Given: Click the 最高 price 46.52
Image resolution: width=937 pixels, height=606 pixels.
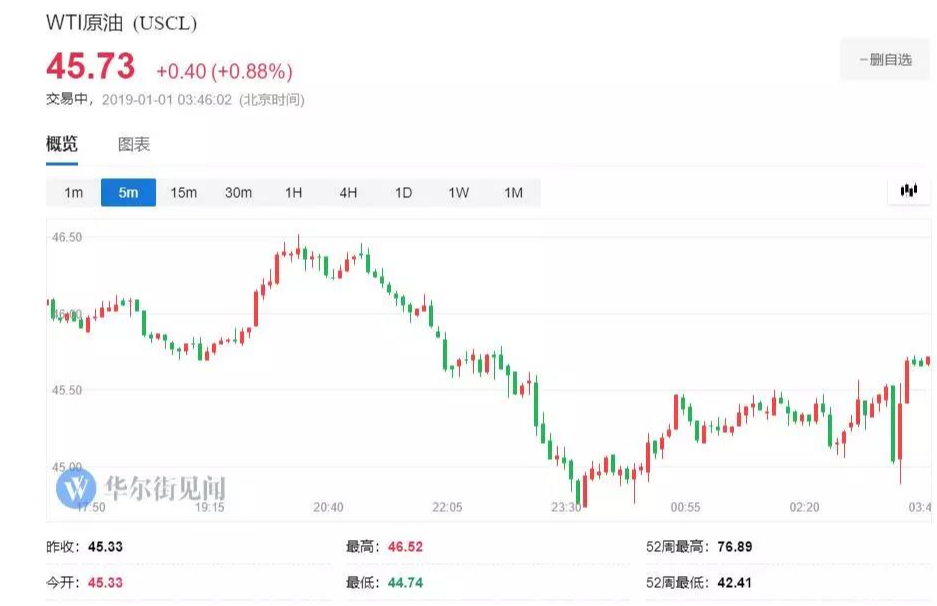Looking at the screenshot, I should [401, 547].
